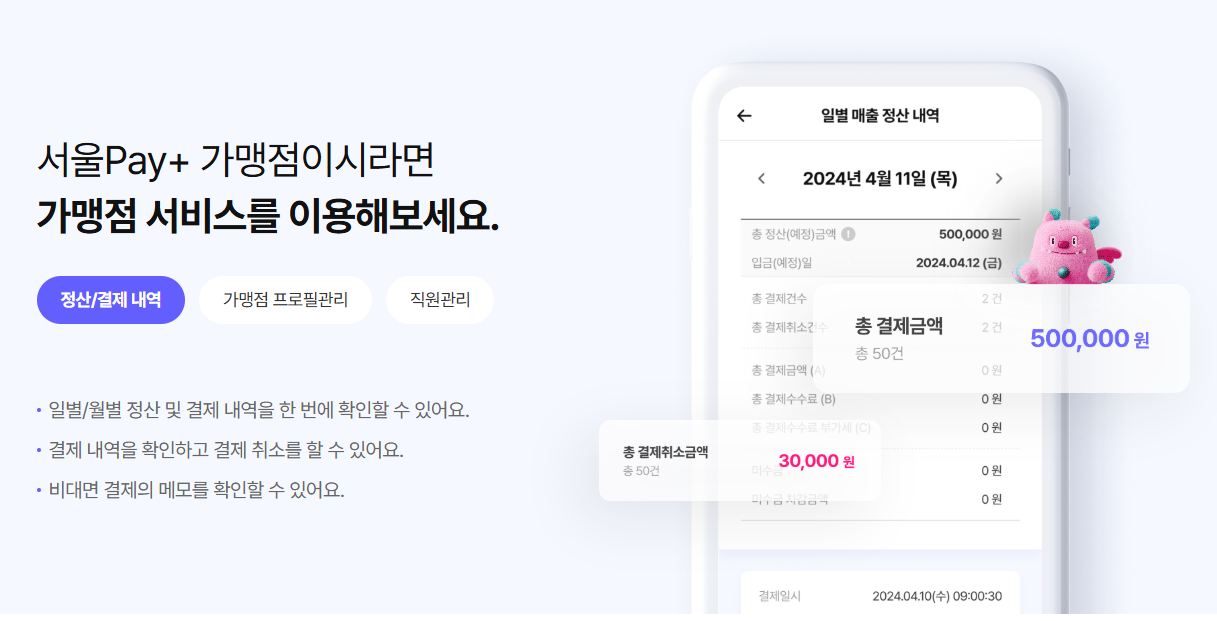
Task: Select the 정산/결제 내역 pill
Action: (x=110, y=300)
